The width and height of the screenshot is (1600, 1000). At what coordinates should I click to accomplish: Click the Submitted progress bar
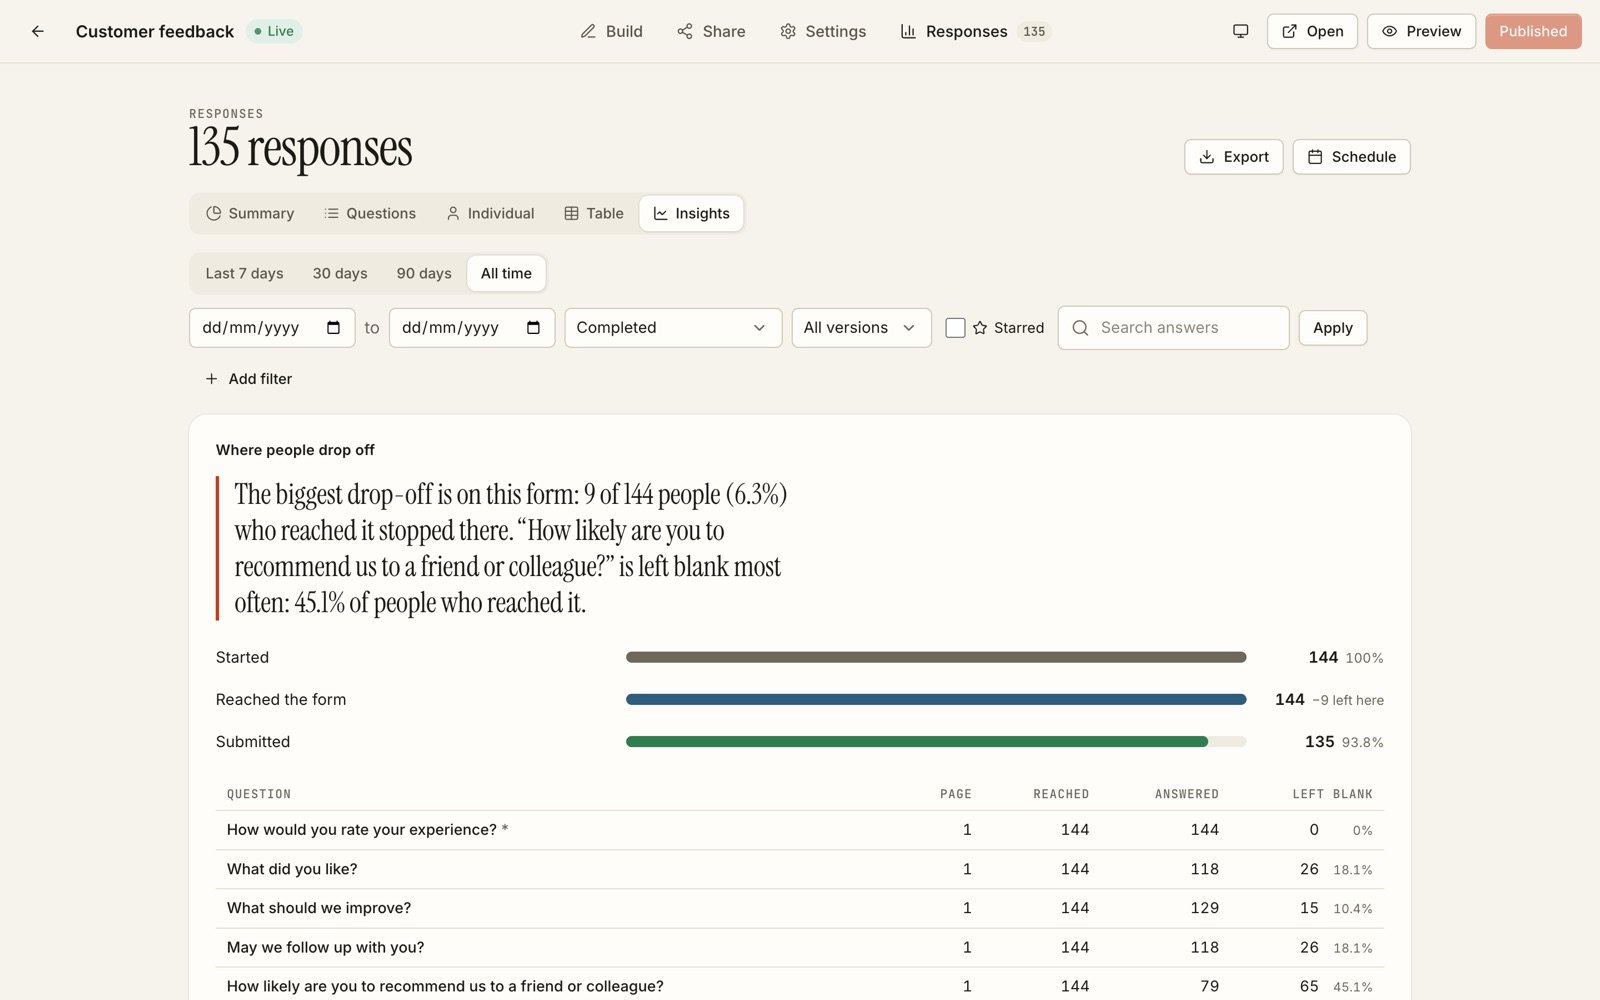pos(936,742)
